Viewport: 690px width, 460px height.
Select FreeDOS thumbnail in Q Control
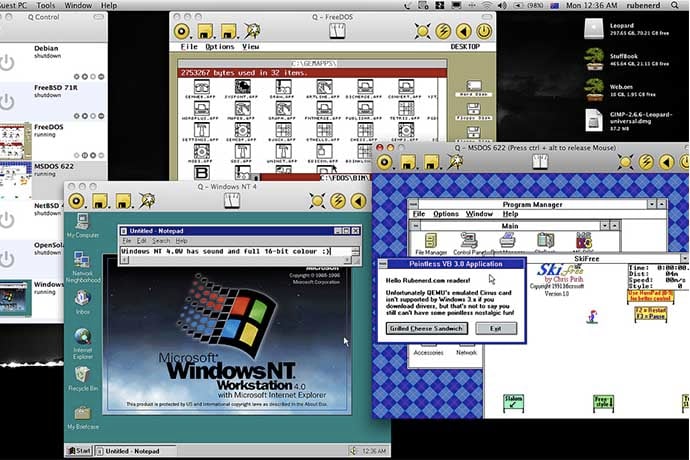click(15, 141)
